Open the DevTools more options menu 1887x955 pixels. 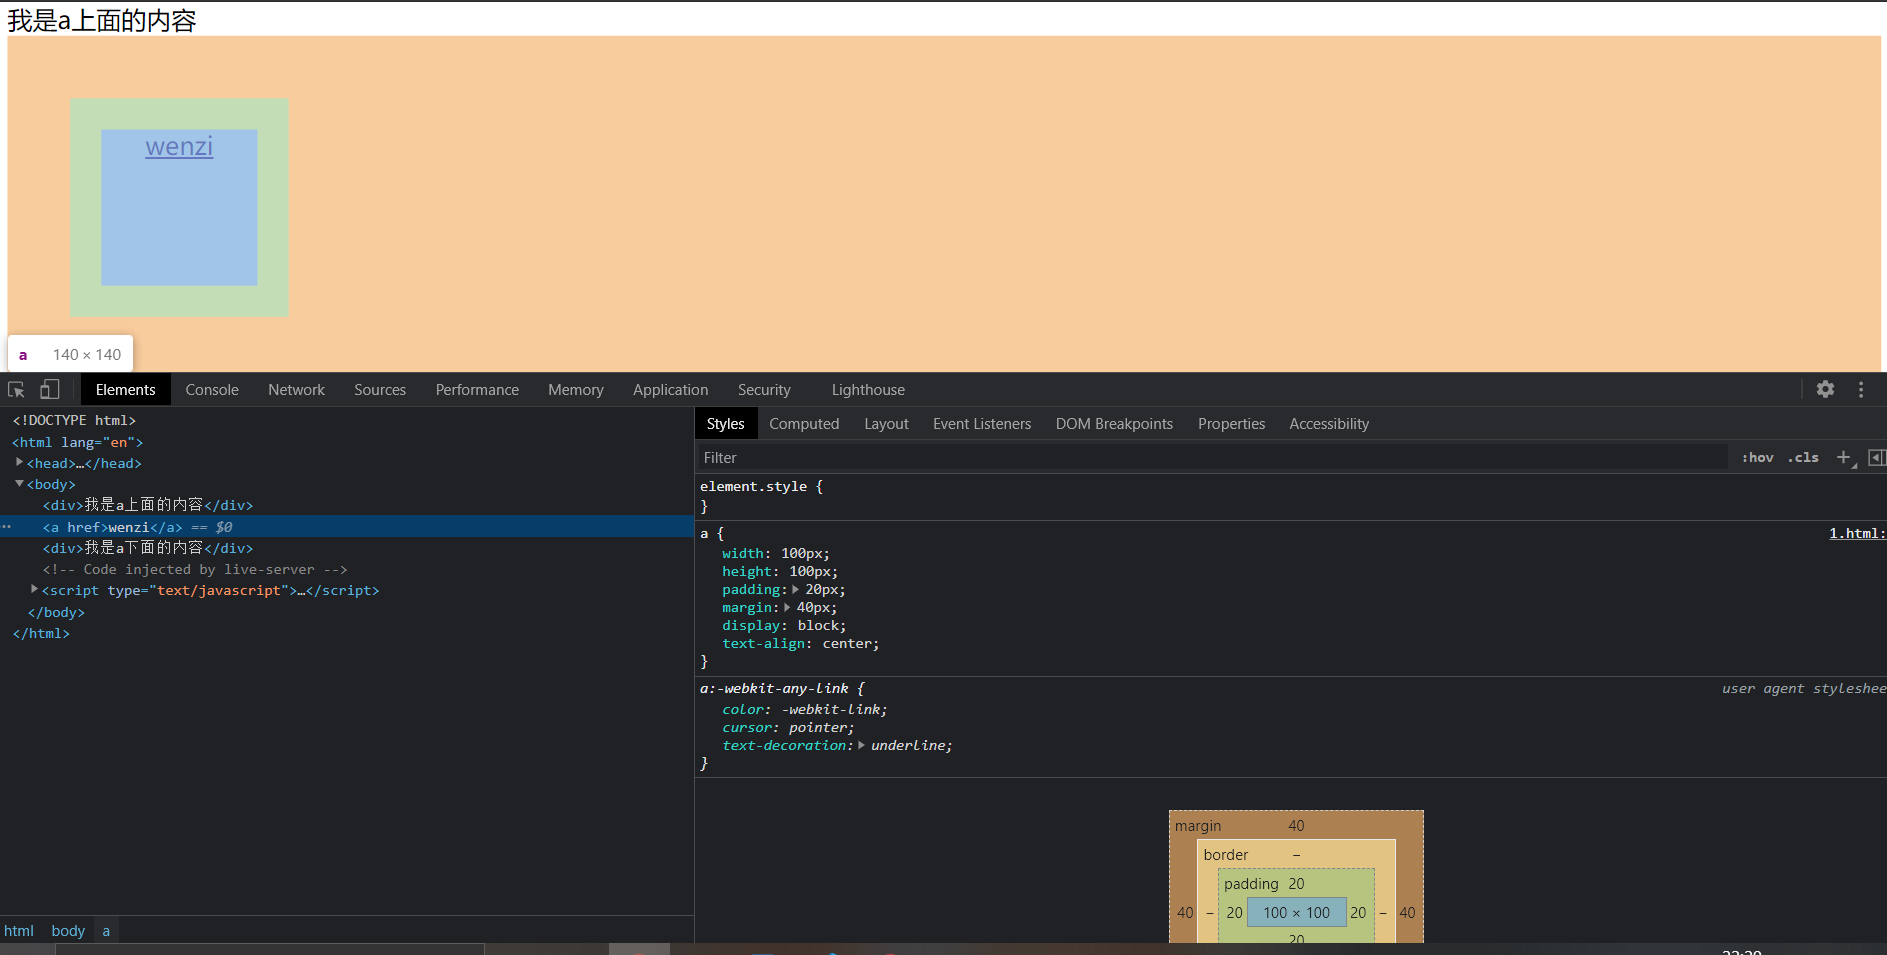pyautogui.click(x=1861, y=390)
